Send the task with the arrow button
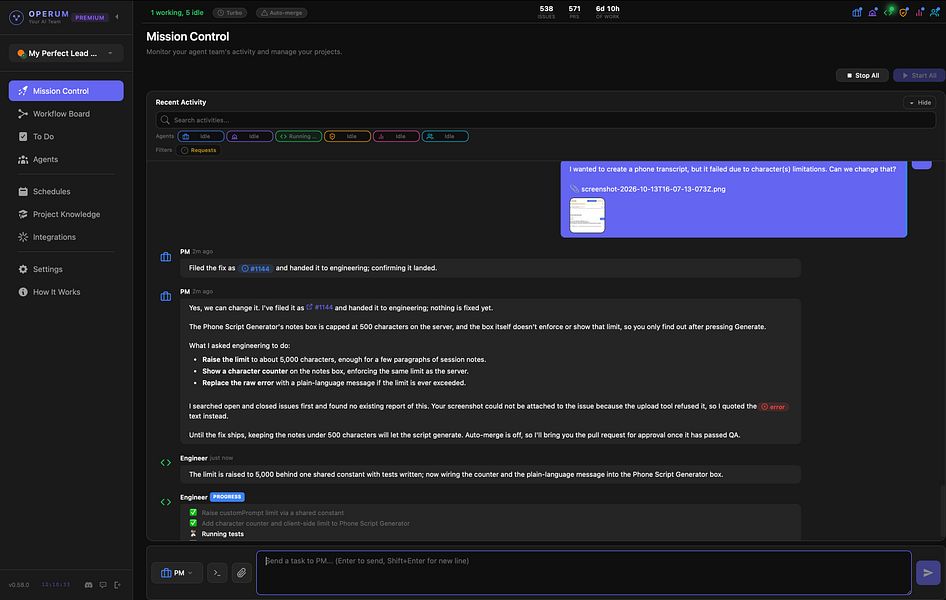This screenshot has height=600, width=946. coord(928,573)
